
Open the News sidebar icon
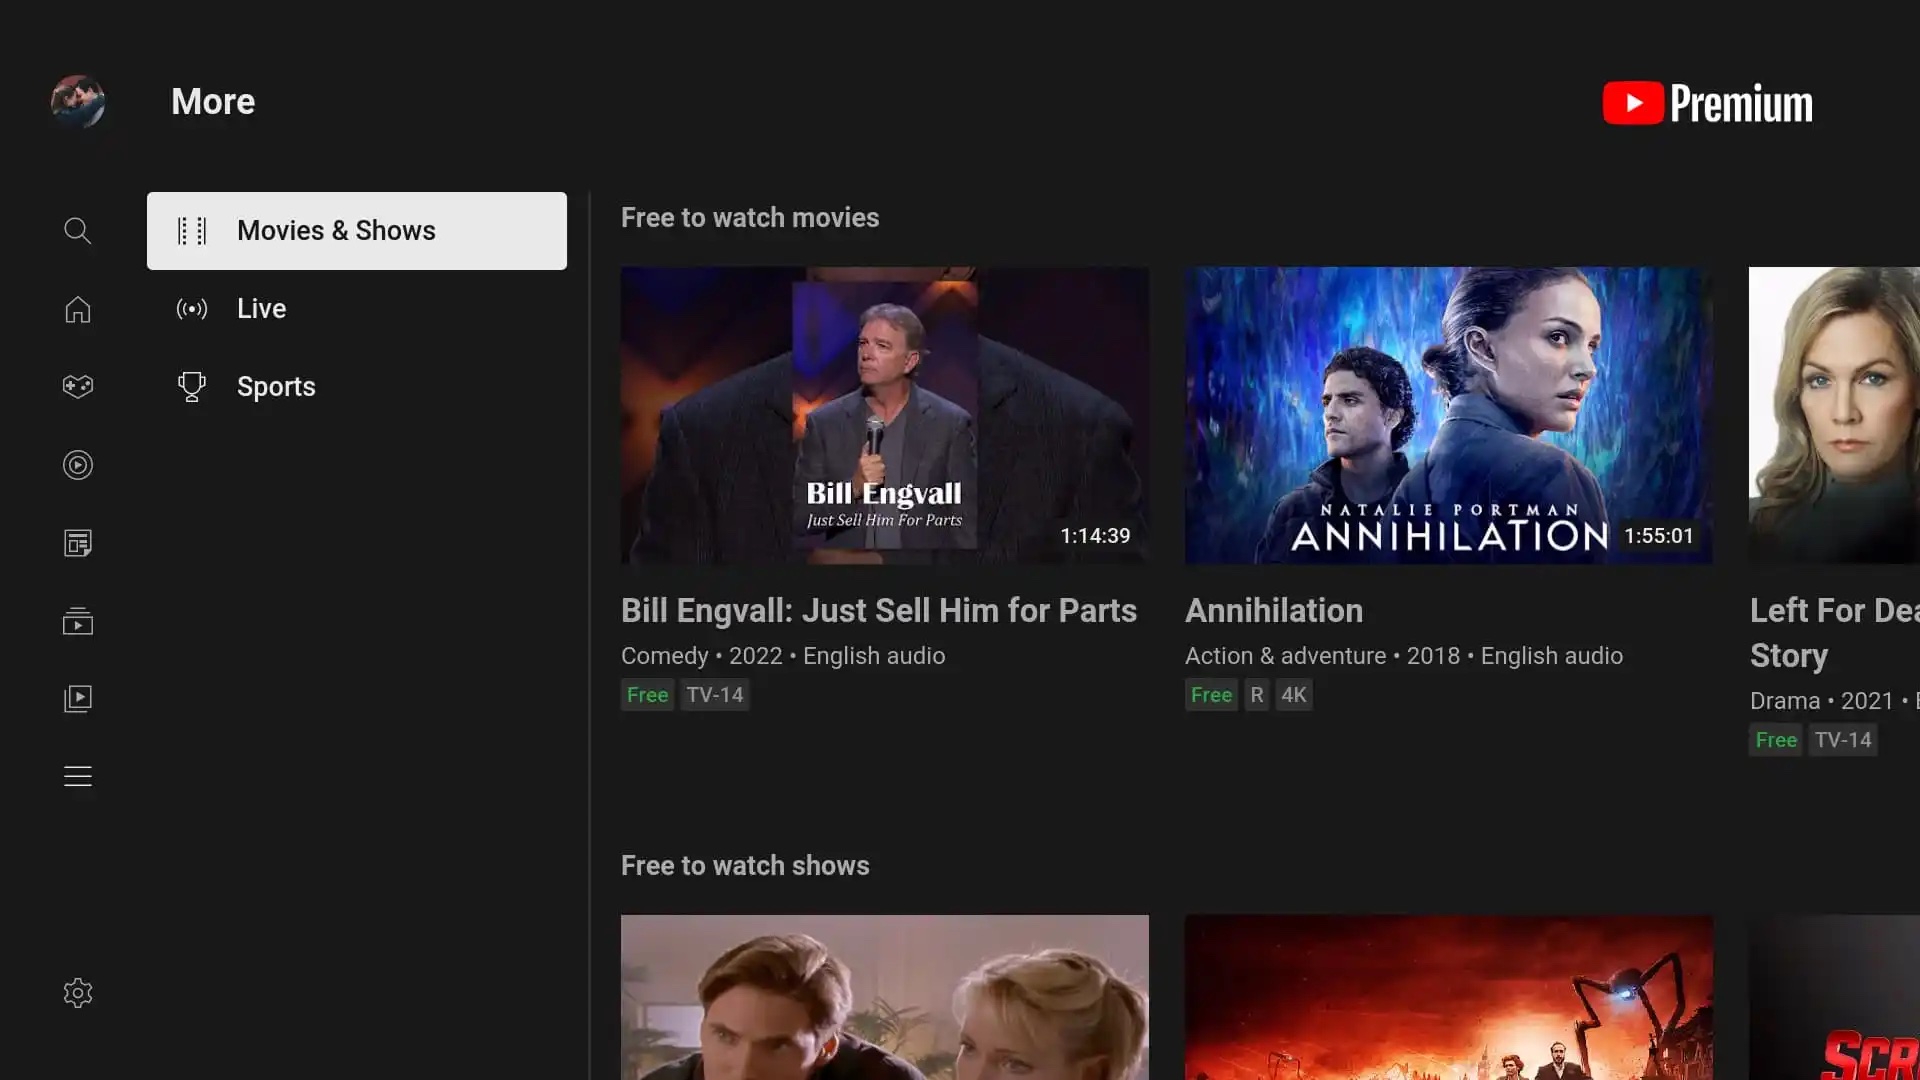coord(77,543)
